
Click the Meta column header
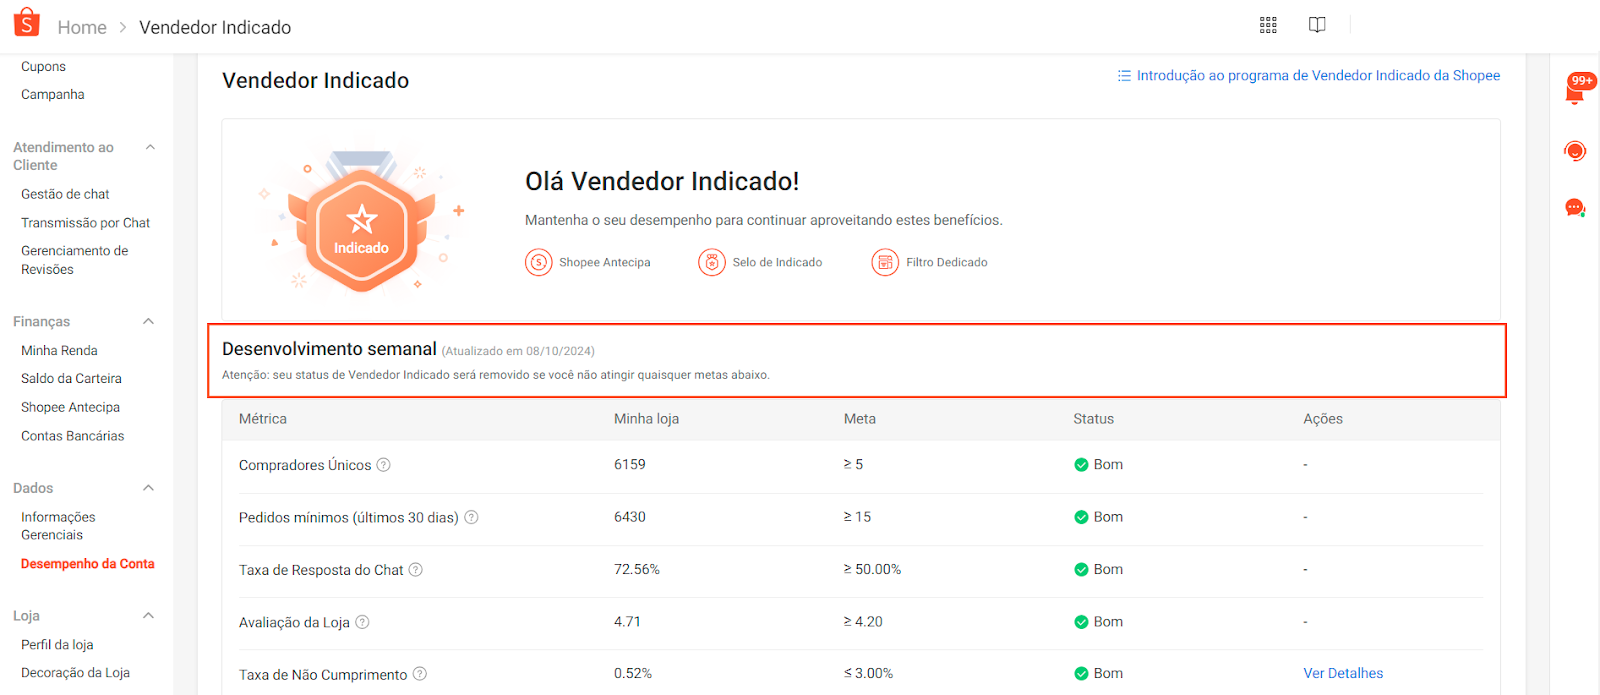860,419
